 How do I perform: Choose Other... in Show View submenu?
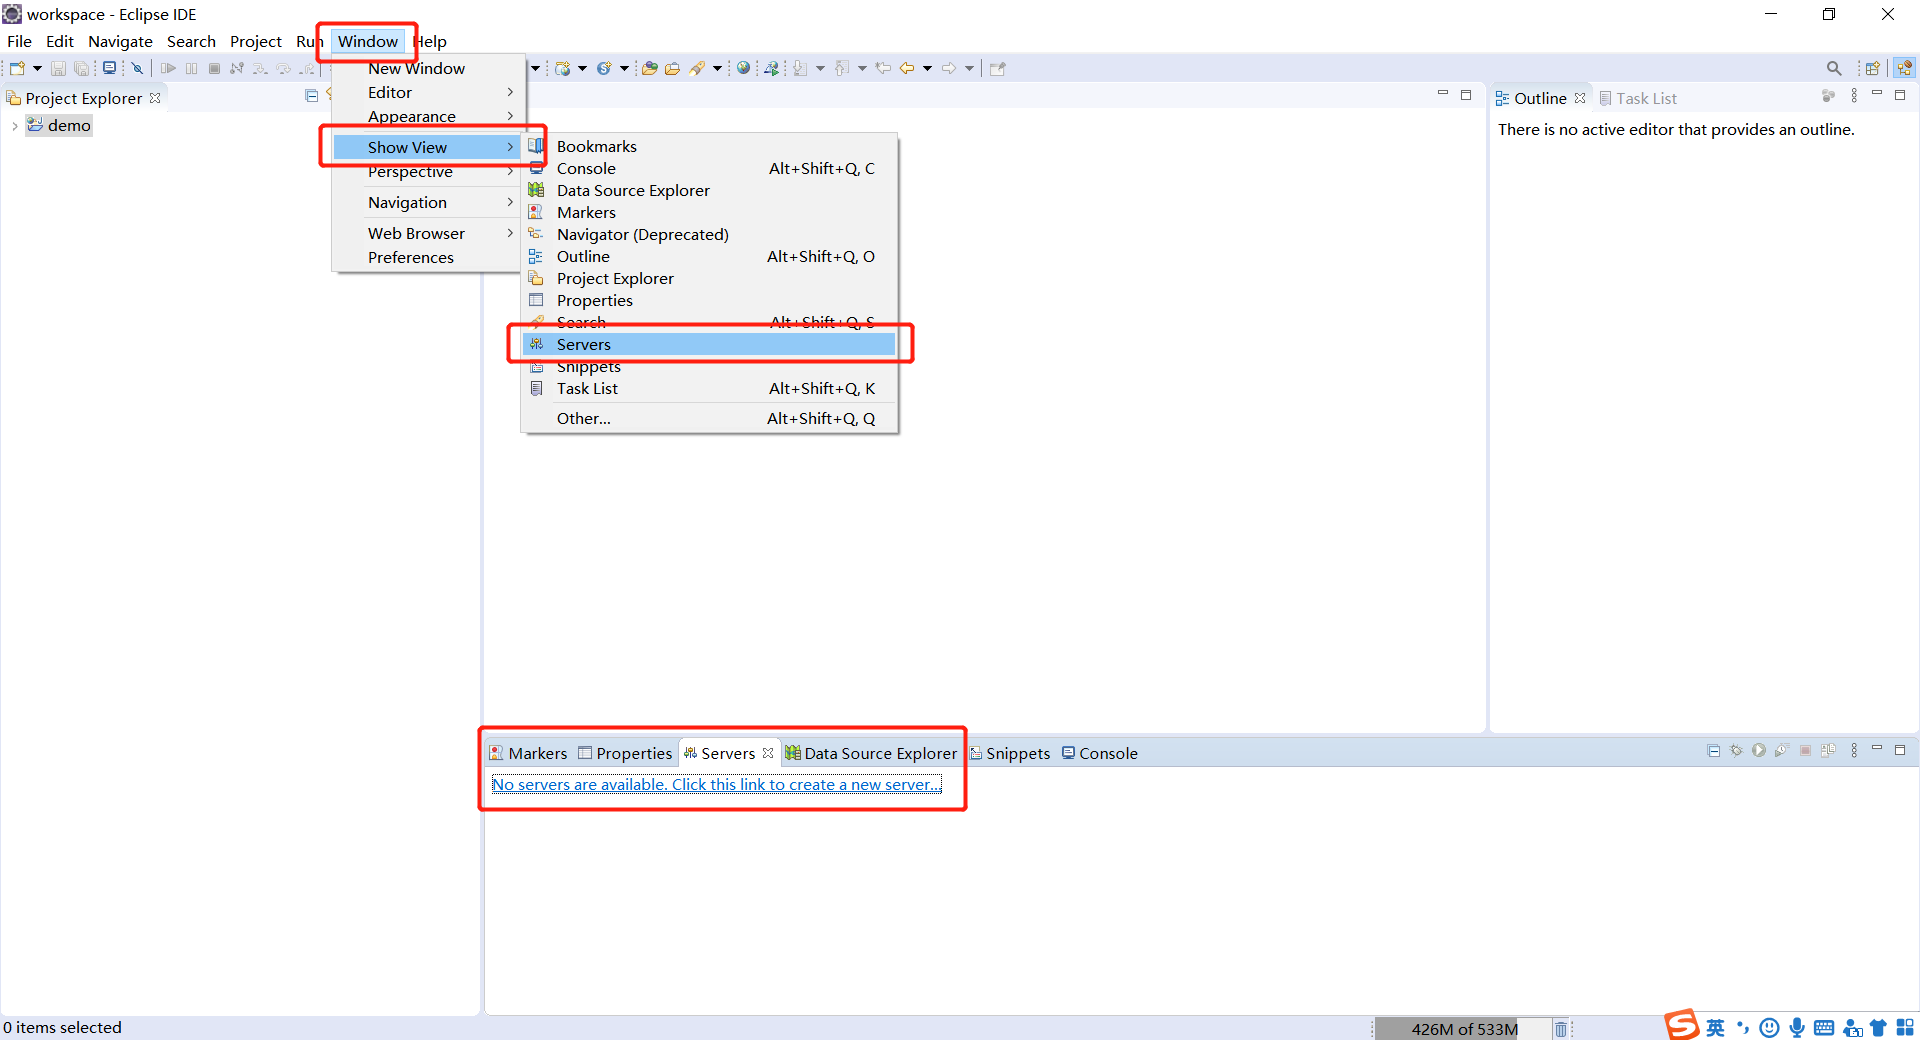709,418
